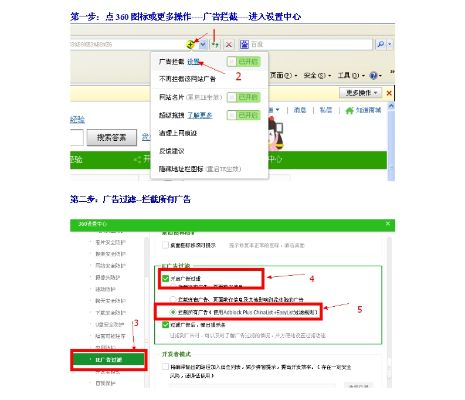Image resolution: width=465 pixels, height=400 pixels.
Task: Click the blue help question mark icon
Action: coord(373,76)
